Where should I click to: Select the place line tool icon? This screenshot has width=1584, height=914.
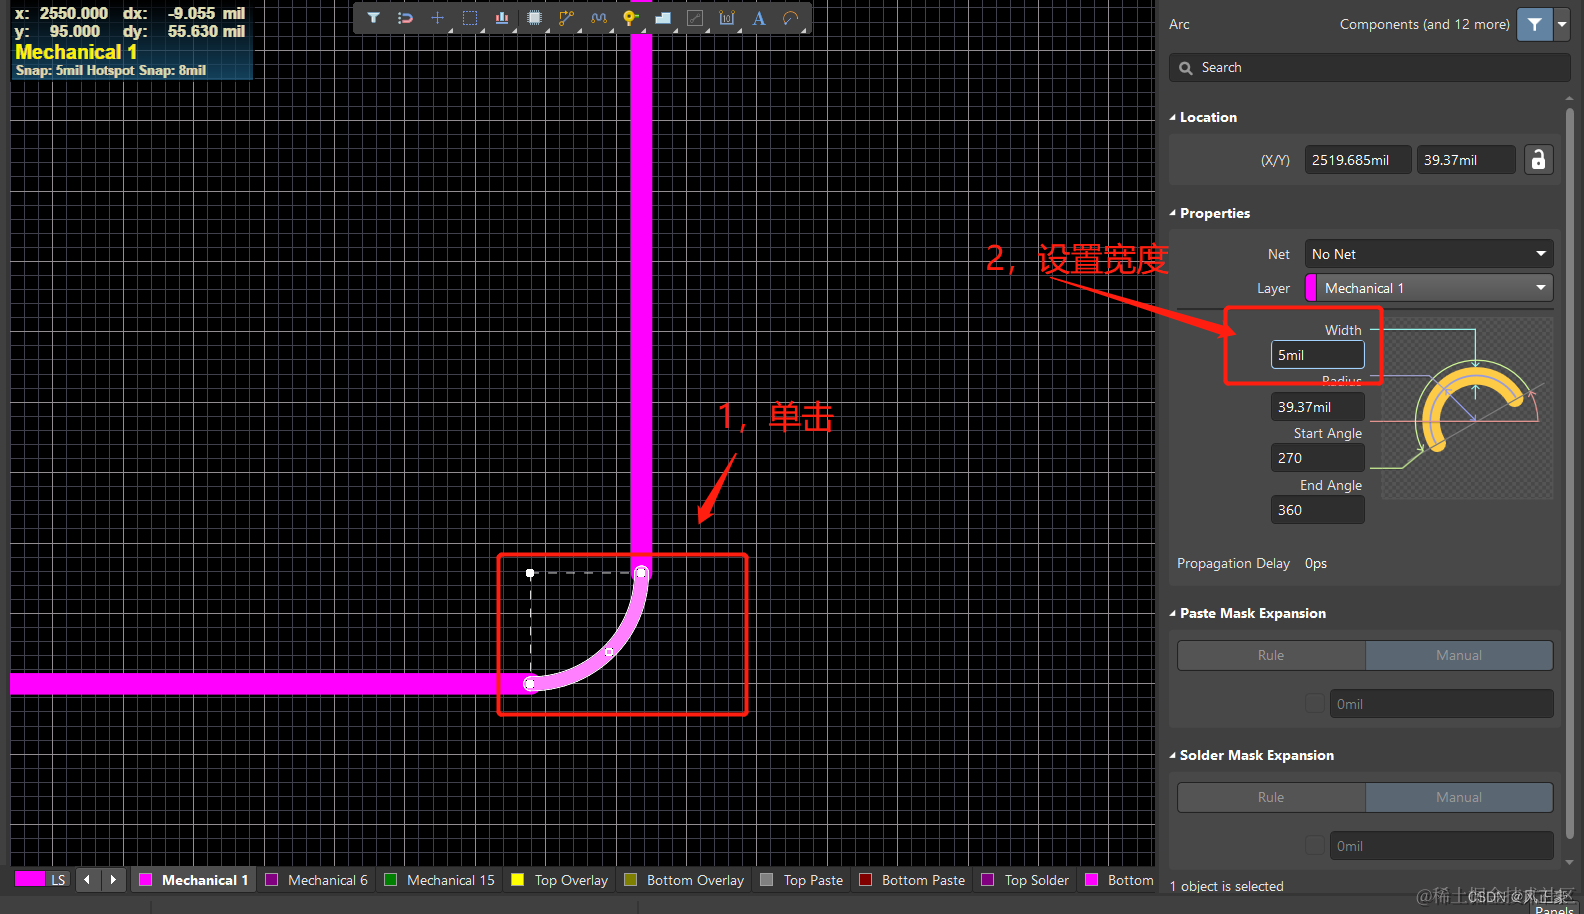click(695, 18)
